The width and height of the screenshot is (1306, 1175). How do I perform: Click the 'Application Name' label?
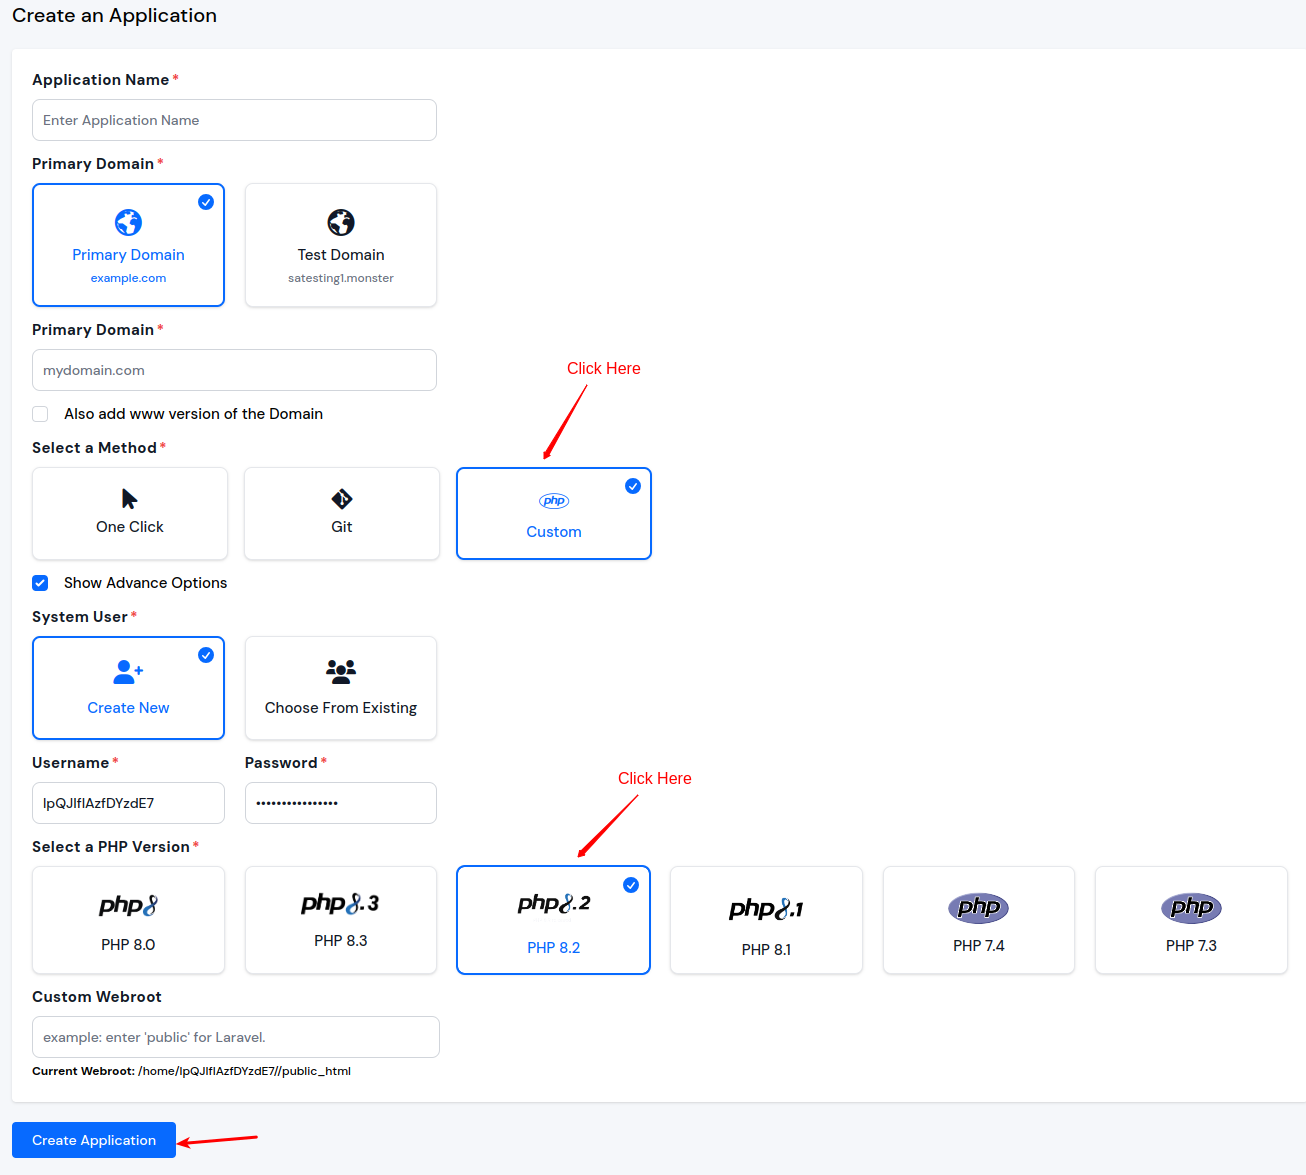click(x=100, y=80)
